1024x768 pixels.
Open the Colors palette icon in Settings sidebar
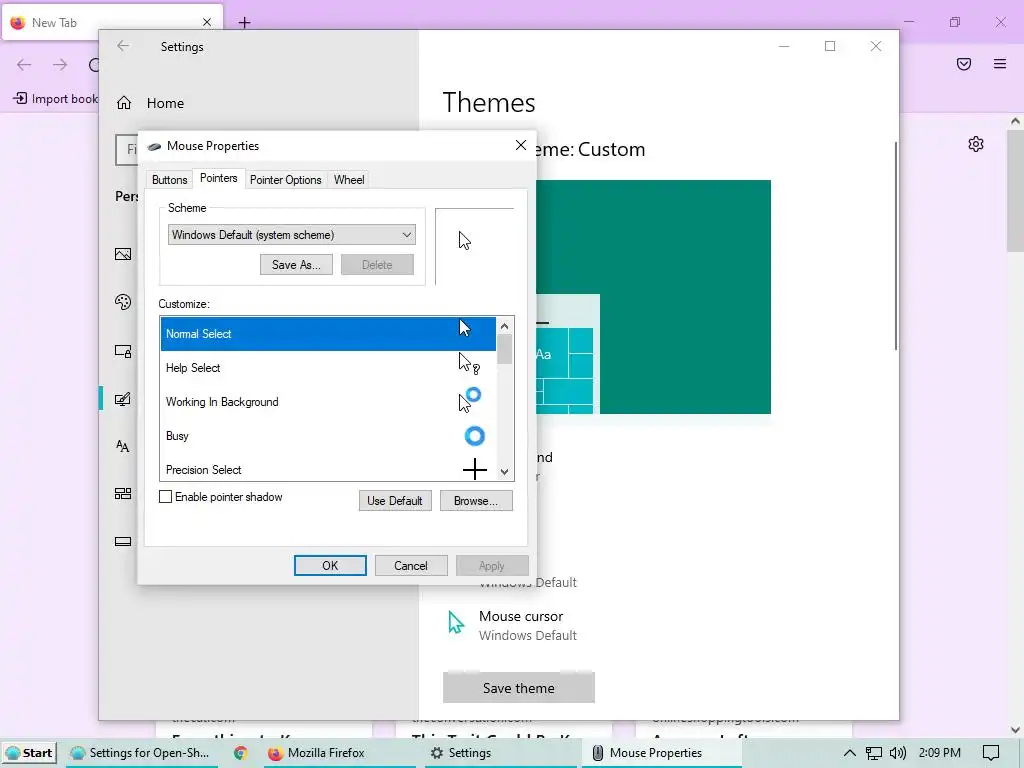tap(123, 302)
